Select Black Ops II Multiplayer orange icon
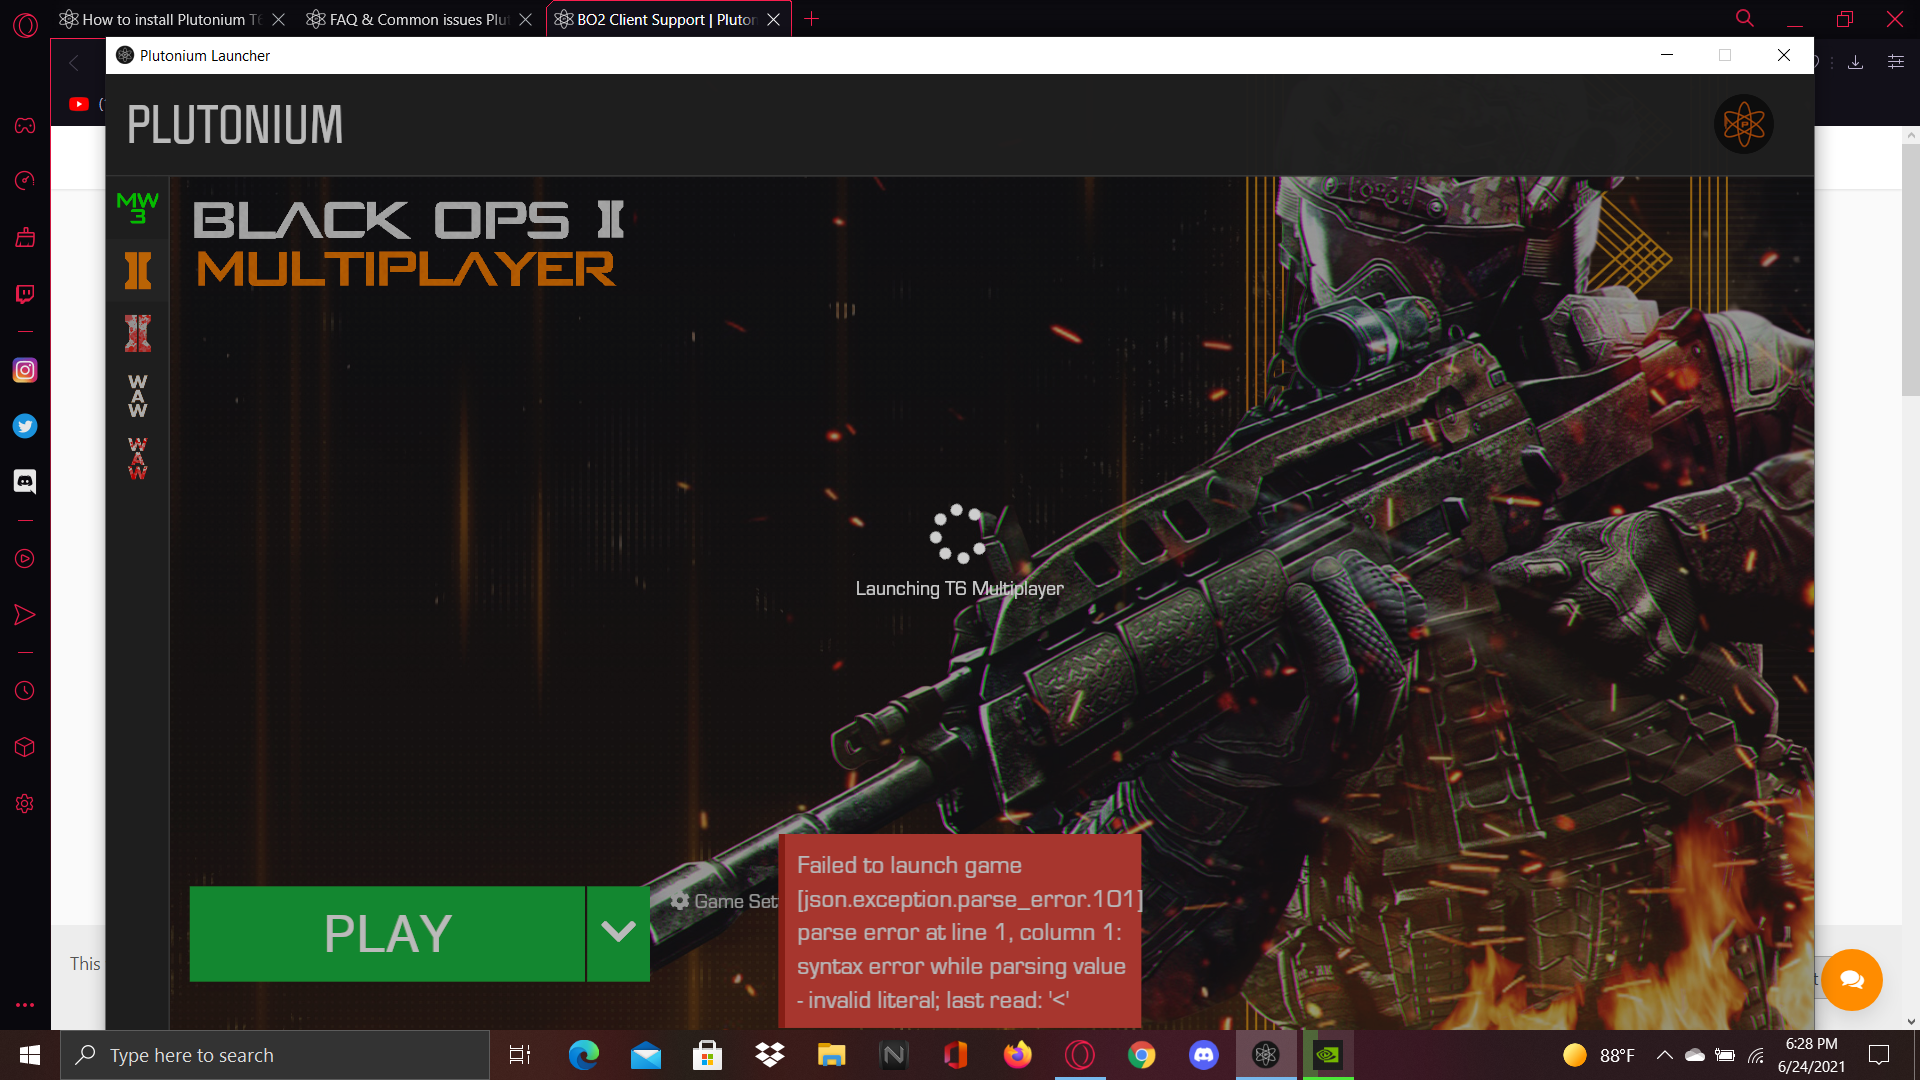 [x=138, y=271]
